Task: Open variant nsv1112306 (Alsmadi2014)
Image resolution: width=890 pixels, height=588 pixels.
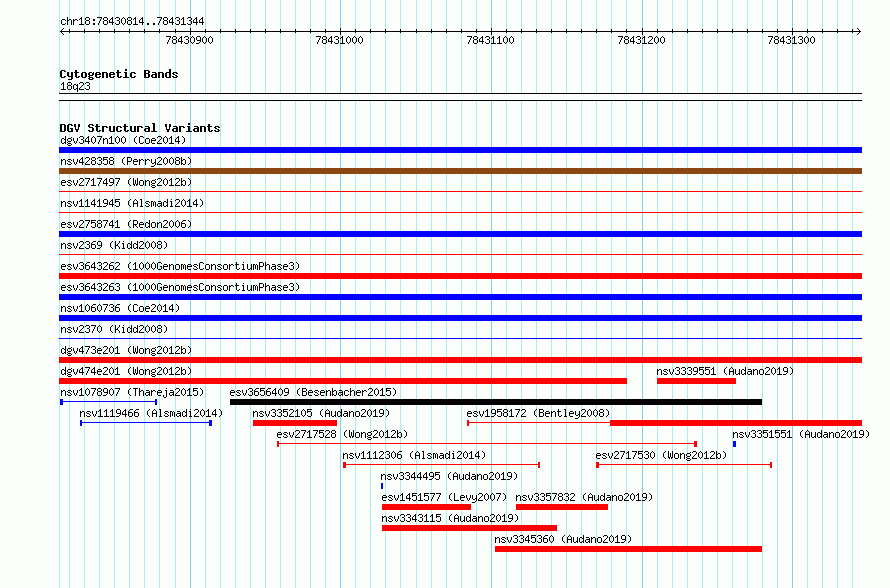Action: 414,455
